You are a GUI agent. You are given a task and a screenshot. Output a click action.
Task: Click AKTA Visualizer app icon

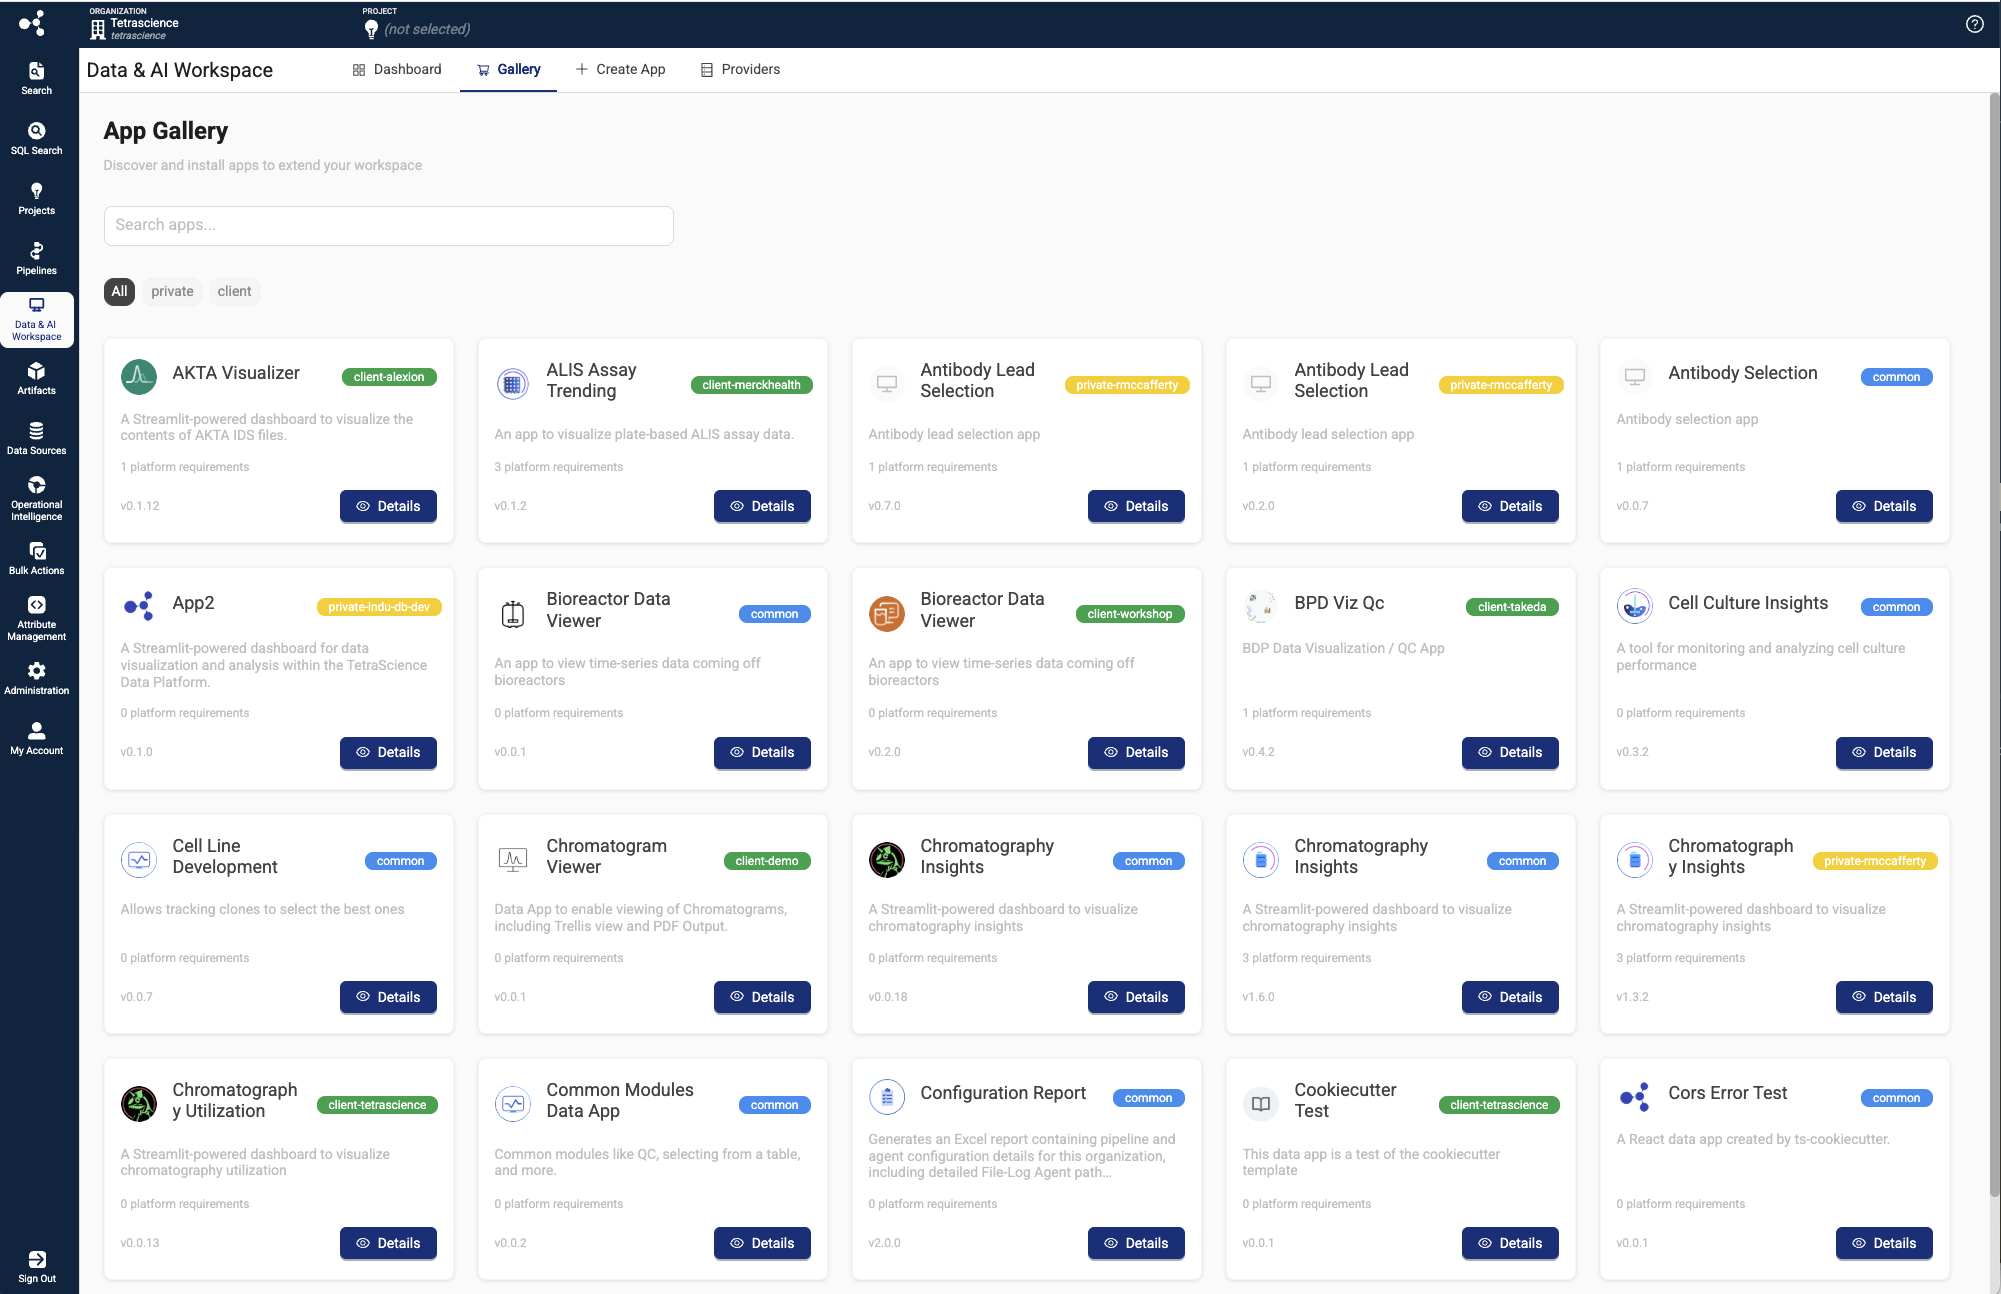click(x=139, y=377)
